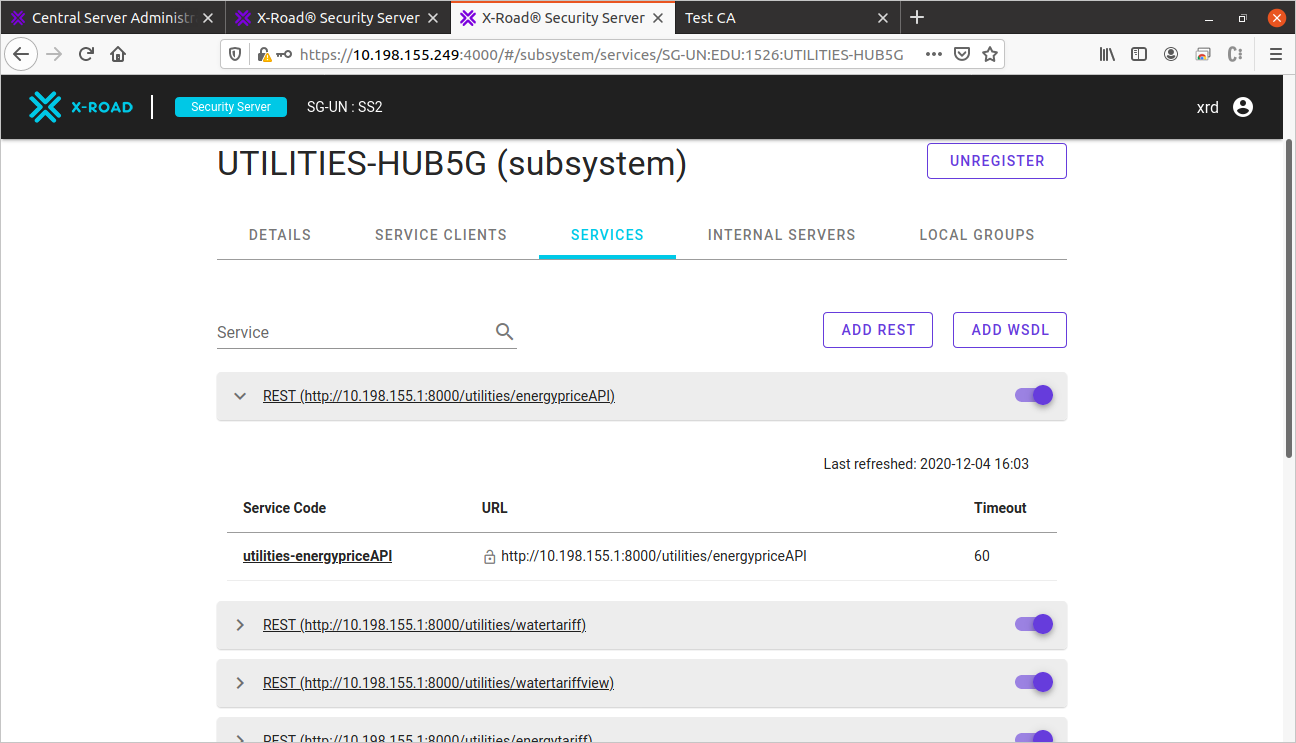
Task: Collapse the energypriceAPI REST service row
Action: (240, 396)
